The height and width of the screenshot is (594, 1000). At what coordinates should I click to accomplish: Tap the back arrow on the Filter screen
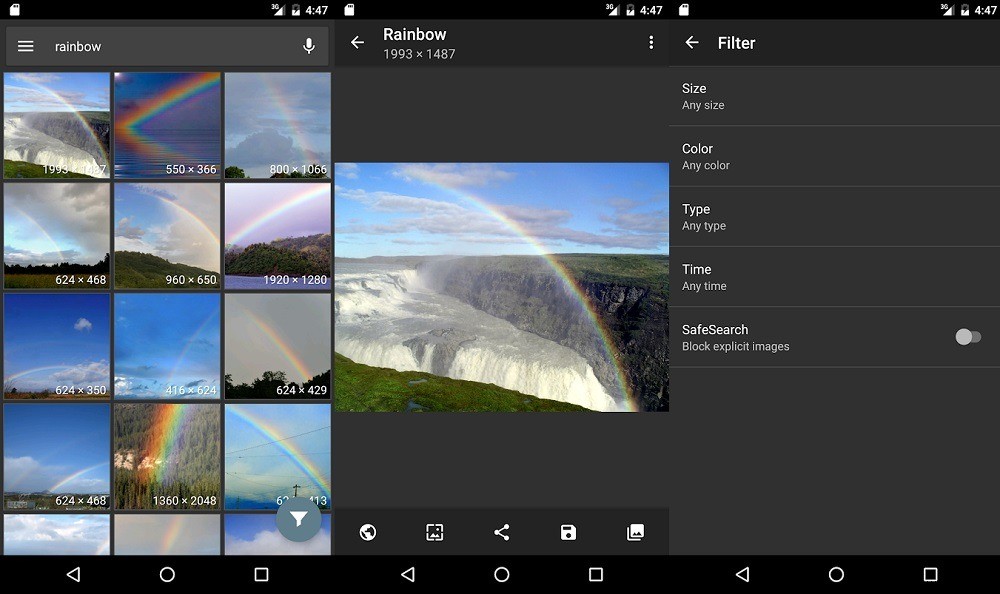pyautogui.click(x=692, y=43)
